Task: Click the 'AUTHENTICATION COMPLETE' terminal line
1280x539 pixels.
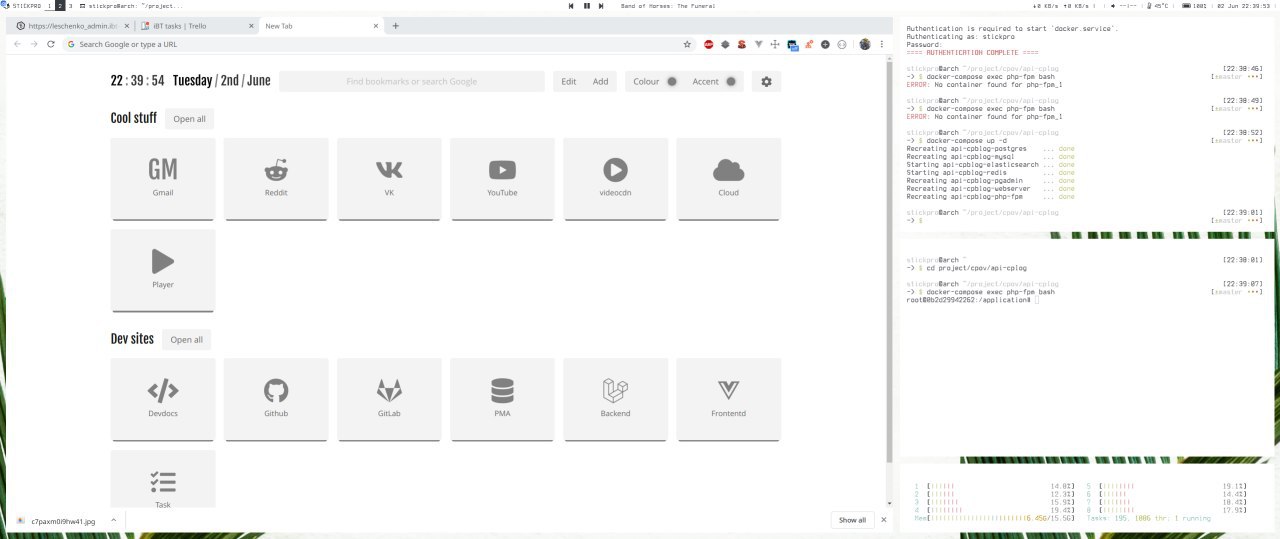Action: [x=973, y=52]
